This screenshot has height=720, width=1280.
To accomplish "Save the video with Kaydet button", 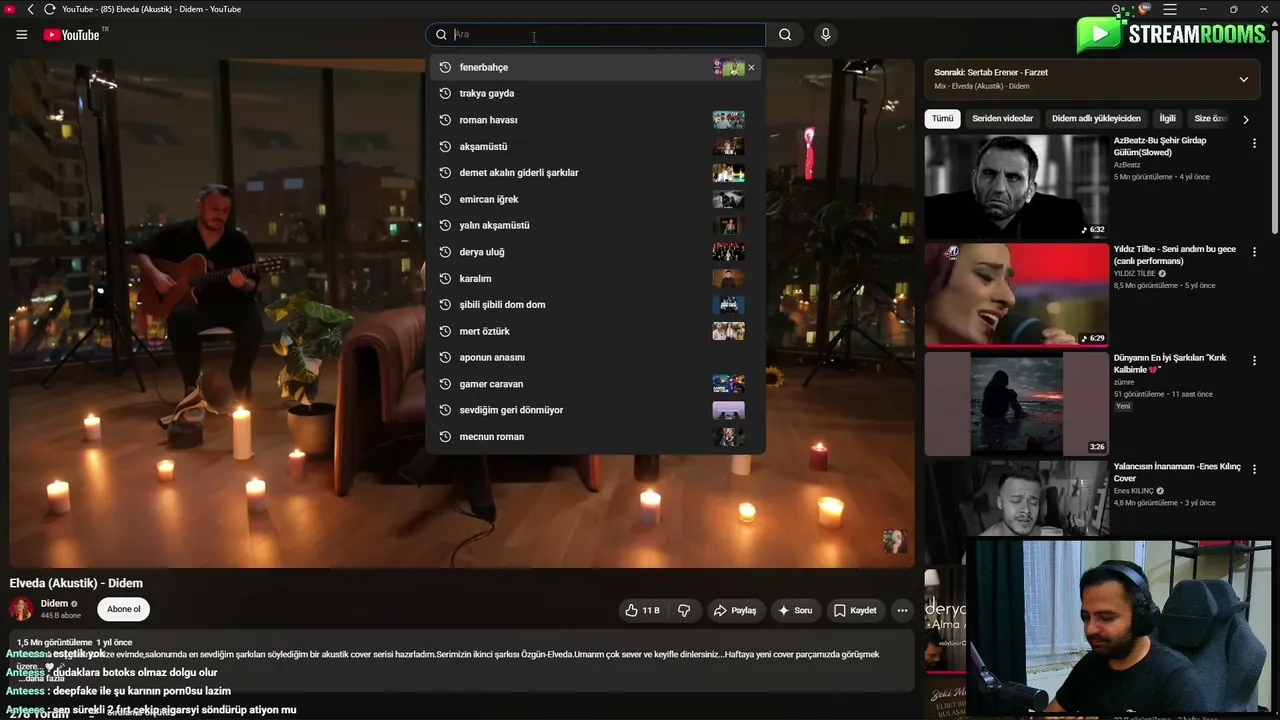I will 855,610.
